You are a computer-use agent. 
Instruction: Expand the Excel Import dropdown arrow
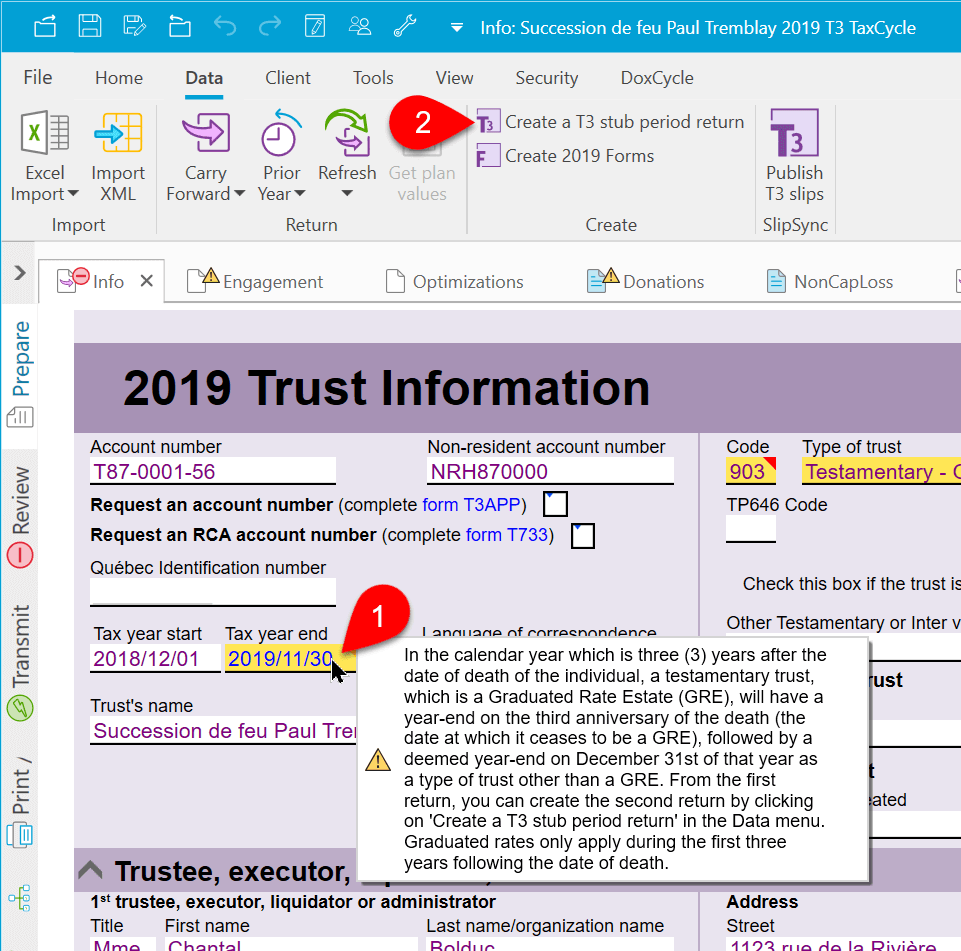(x=73, y=194)
